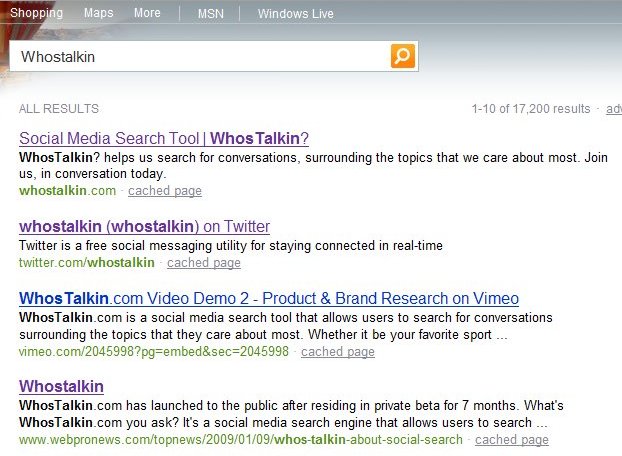
Task: Click the '1-10 of 17,200 results' count
Action: click(x=531, y=109)
